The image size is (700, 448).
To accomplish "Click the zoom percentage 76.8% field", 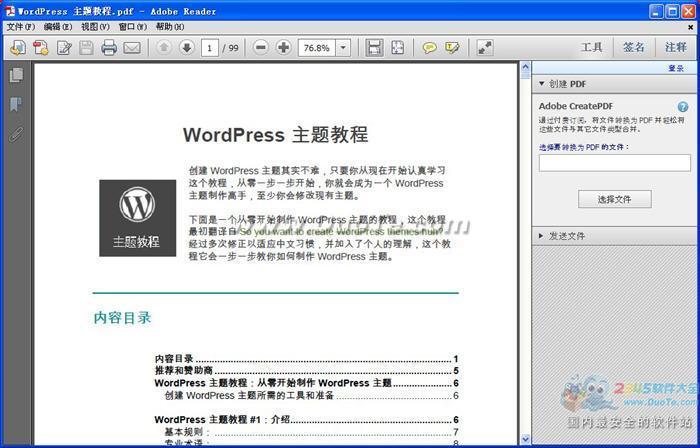I will 317,48.
